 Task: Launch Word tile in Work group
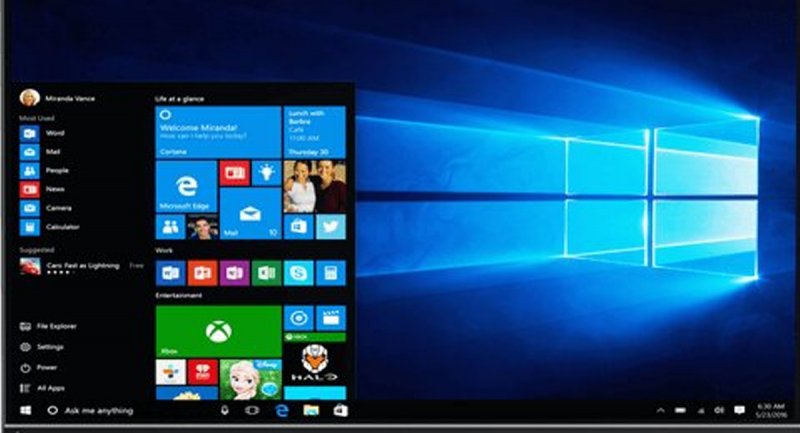click(170, 273)
